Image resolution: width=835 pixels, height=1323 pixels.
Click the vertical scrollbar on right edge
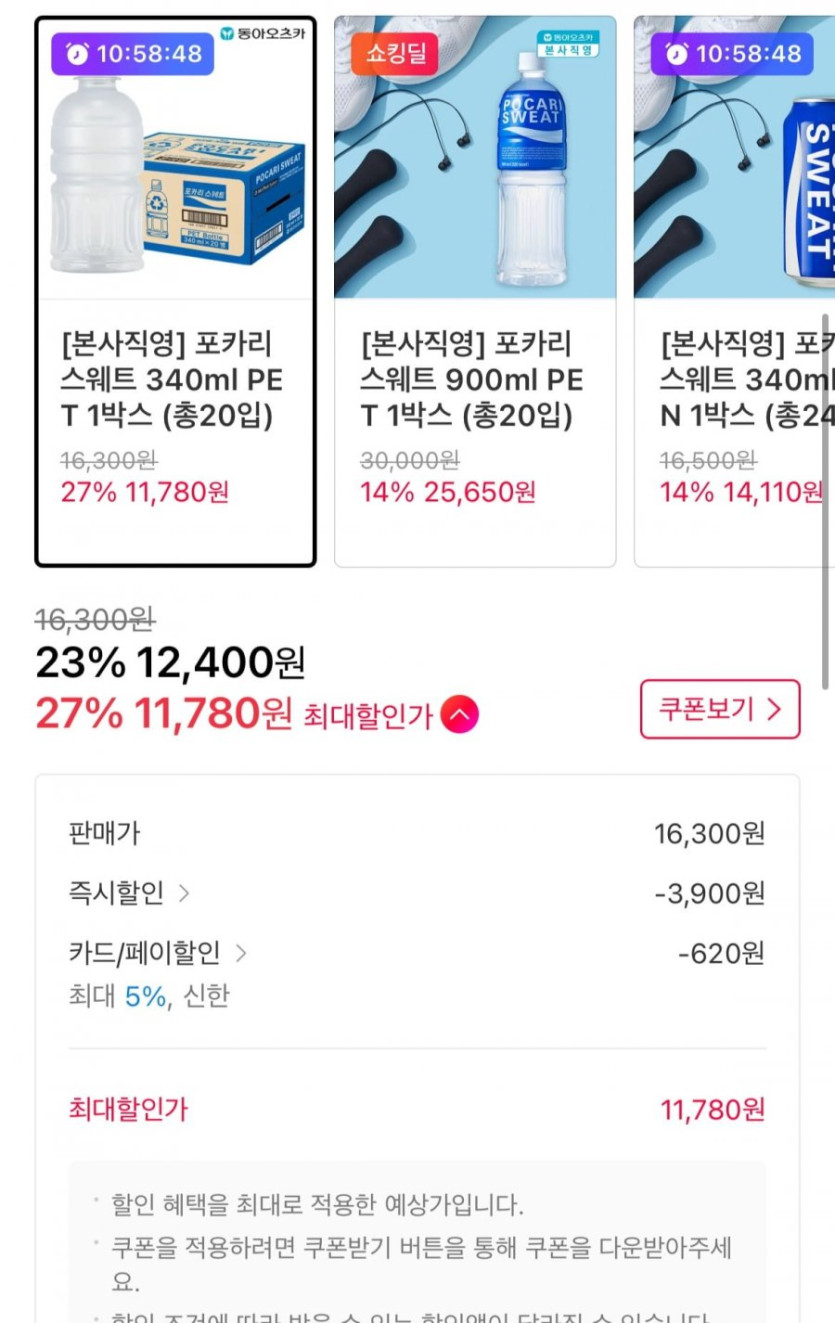(825, 500)
